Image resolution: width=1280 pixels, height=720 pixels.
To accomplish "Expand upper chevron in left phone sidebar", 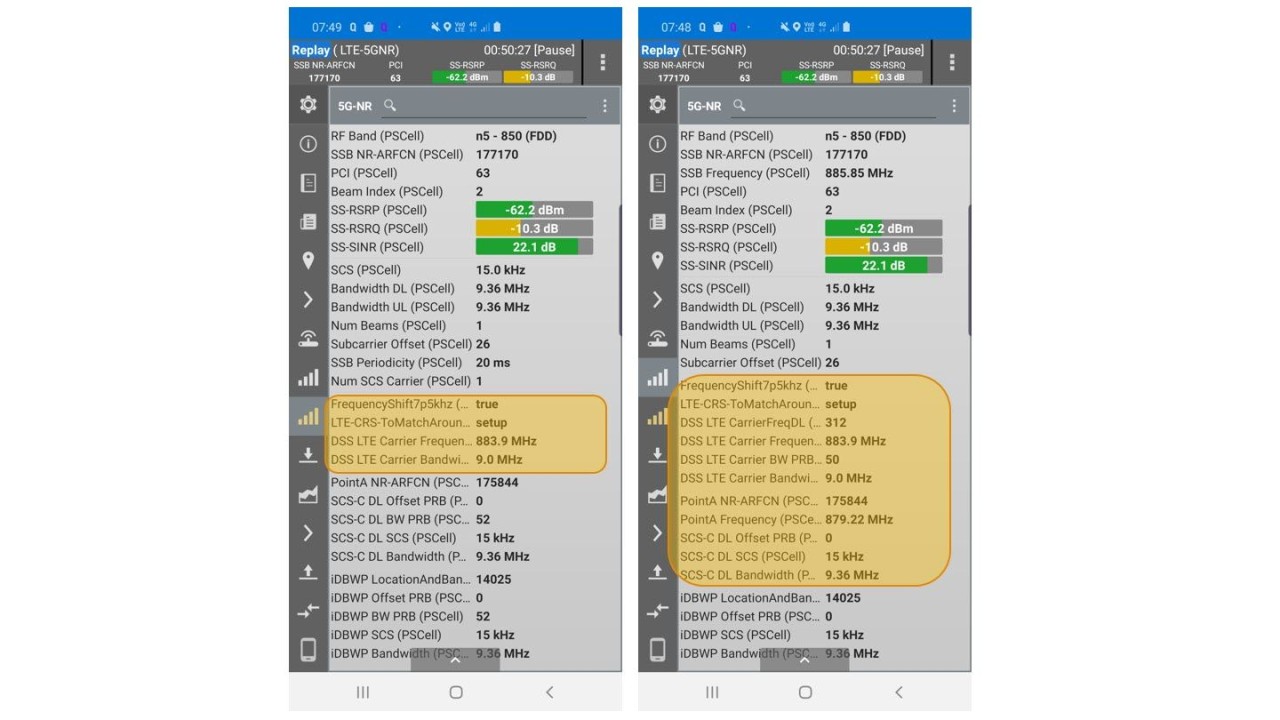I will click(x=308, y=300).
